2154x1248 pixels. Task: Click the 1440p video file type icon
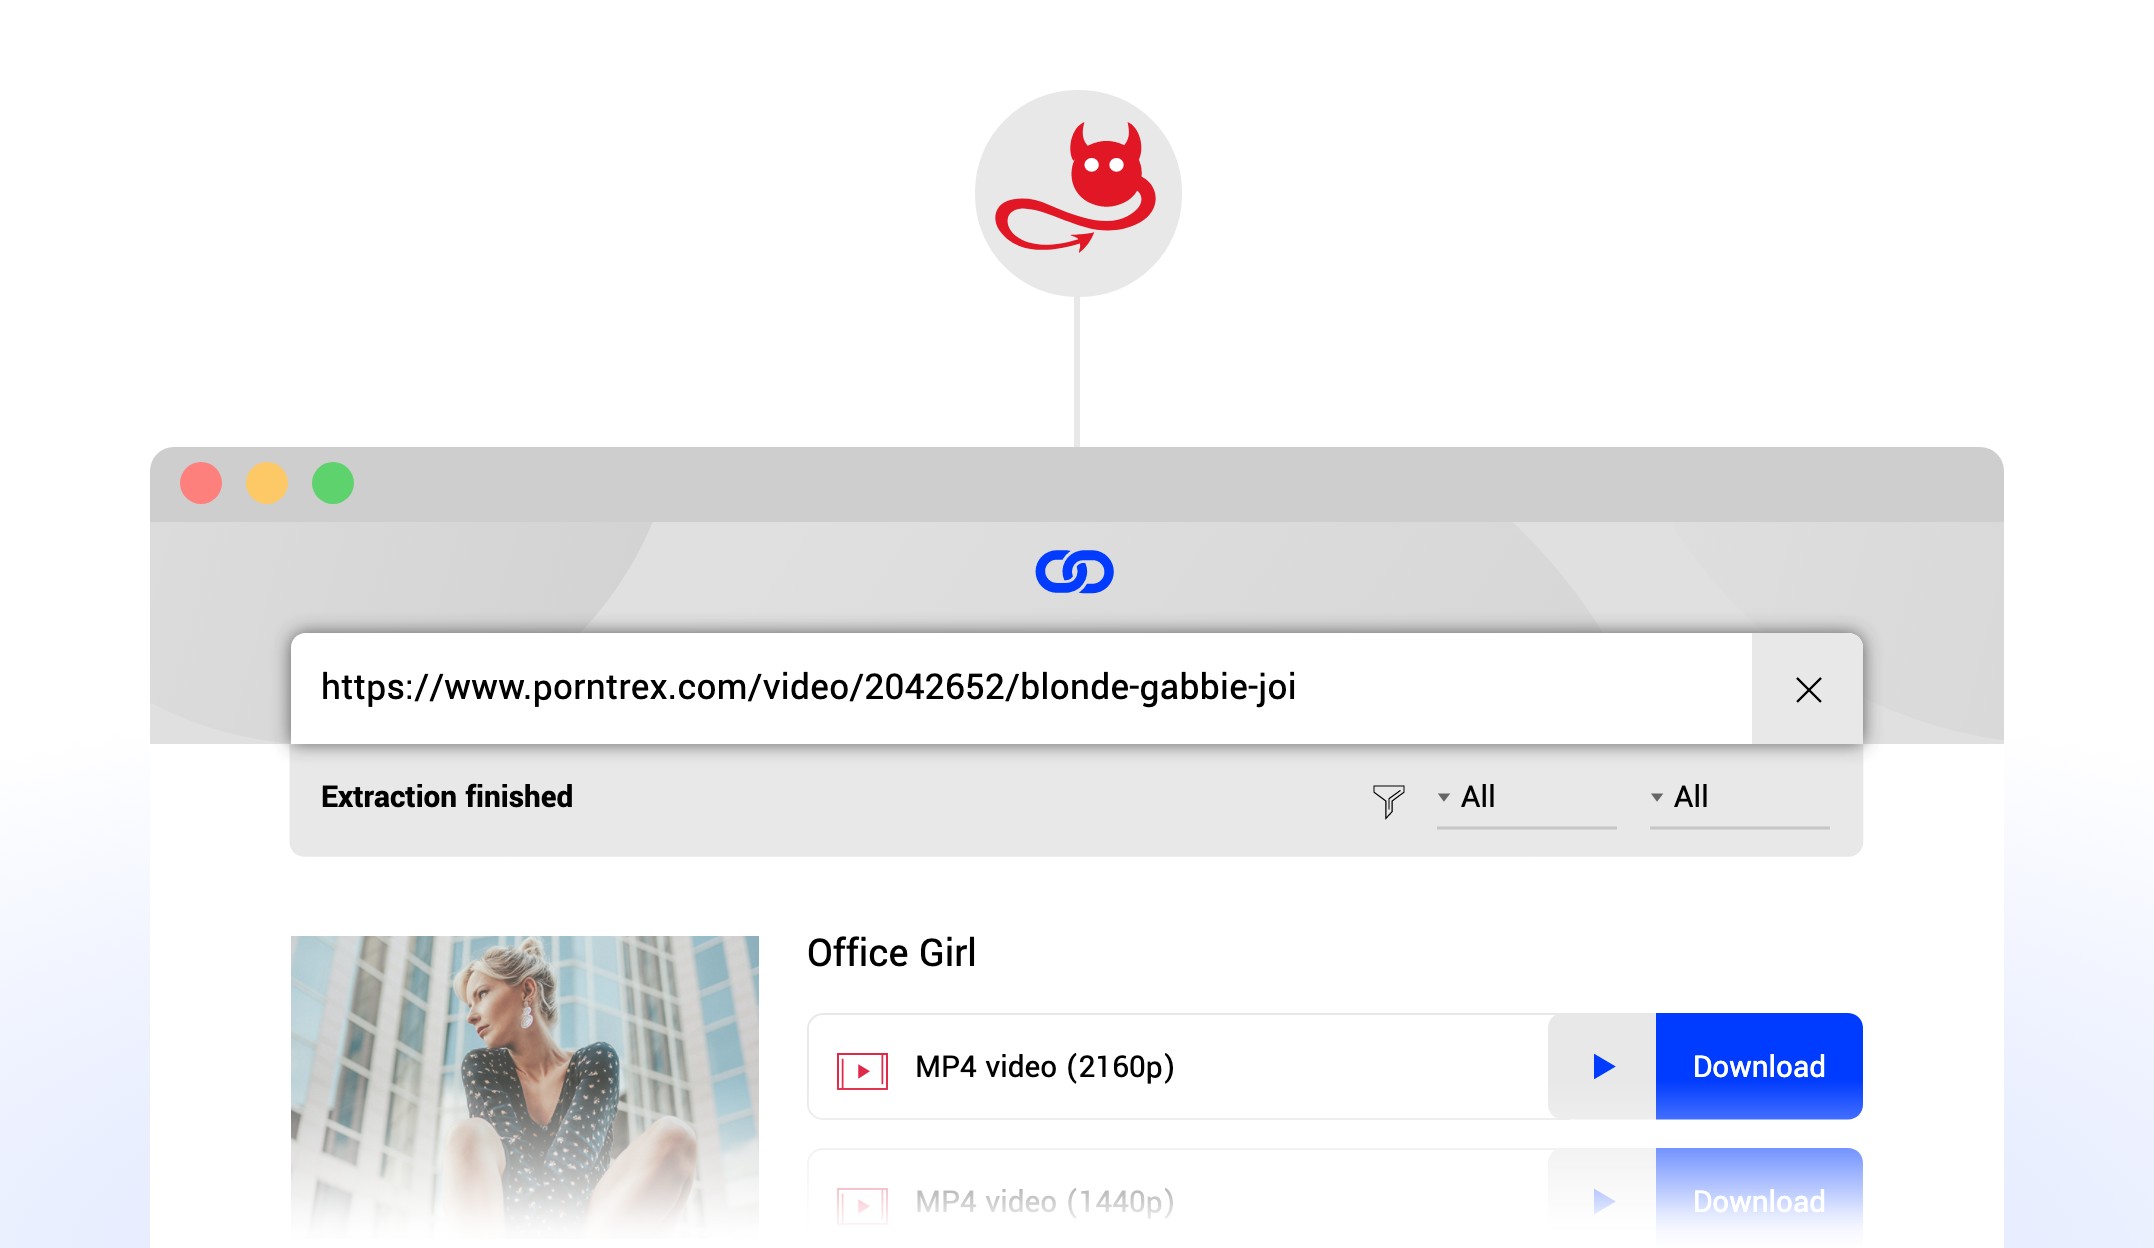[862, 1205]
